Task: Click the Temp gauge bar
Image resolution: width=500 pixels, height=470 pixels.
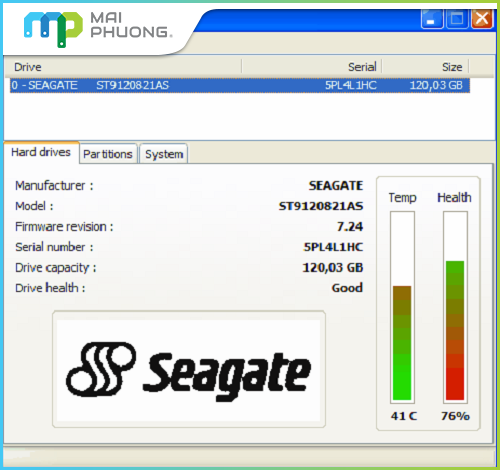Action: tap(402, 307)
